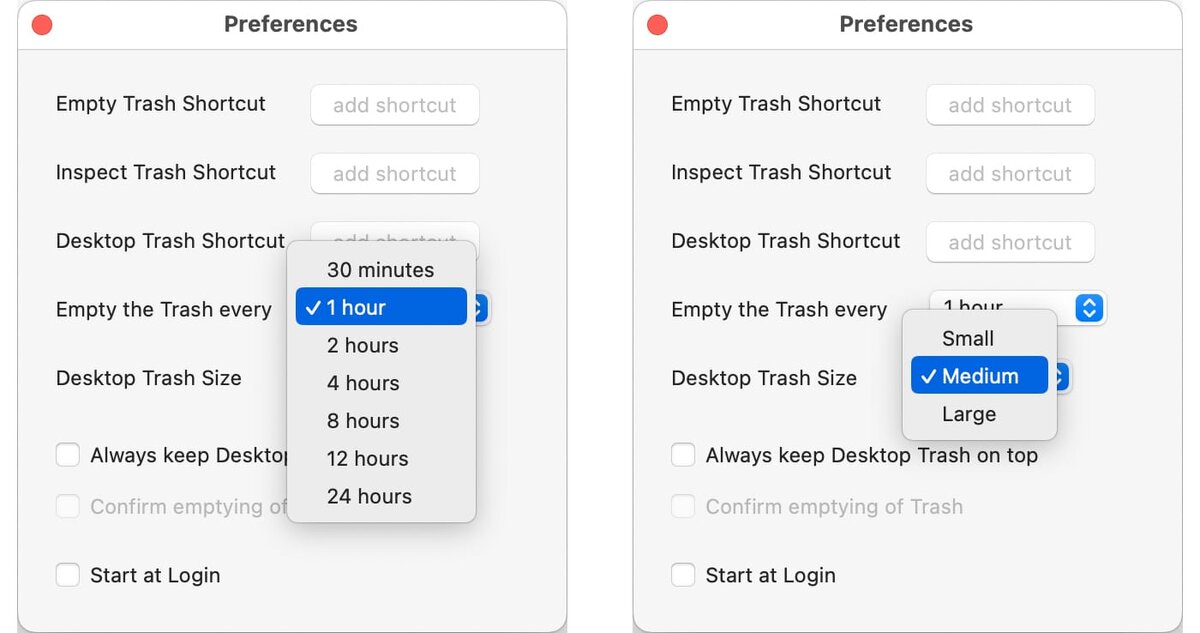Close the right Preferences window

click(657, 25)
